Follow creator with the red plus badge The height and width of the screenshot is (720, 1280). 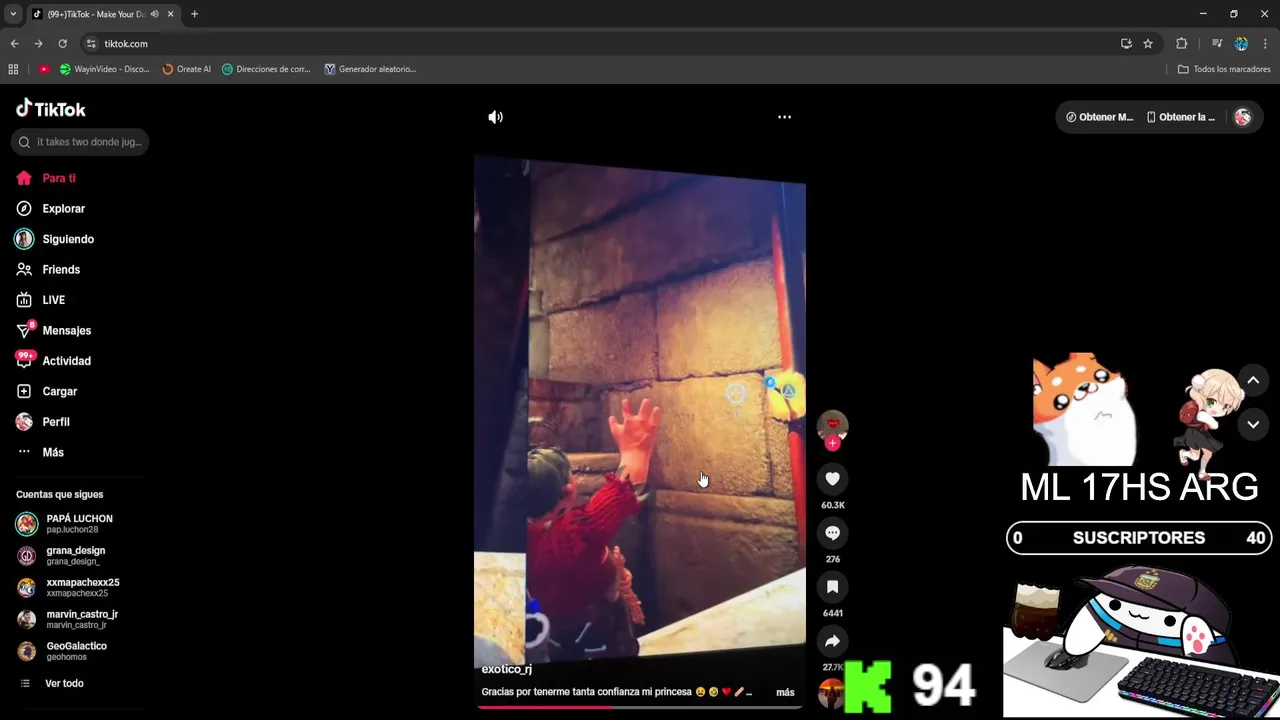click(832, 443)
